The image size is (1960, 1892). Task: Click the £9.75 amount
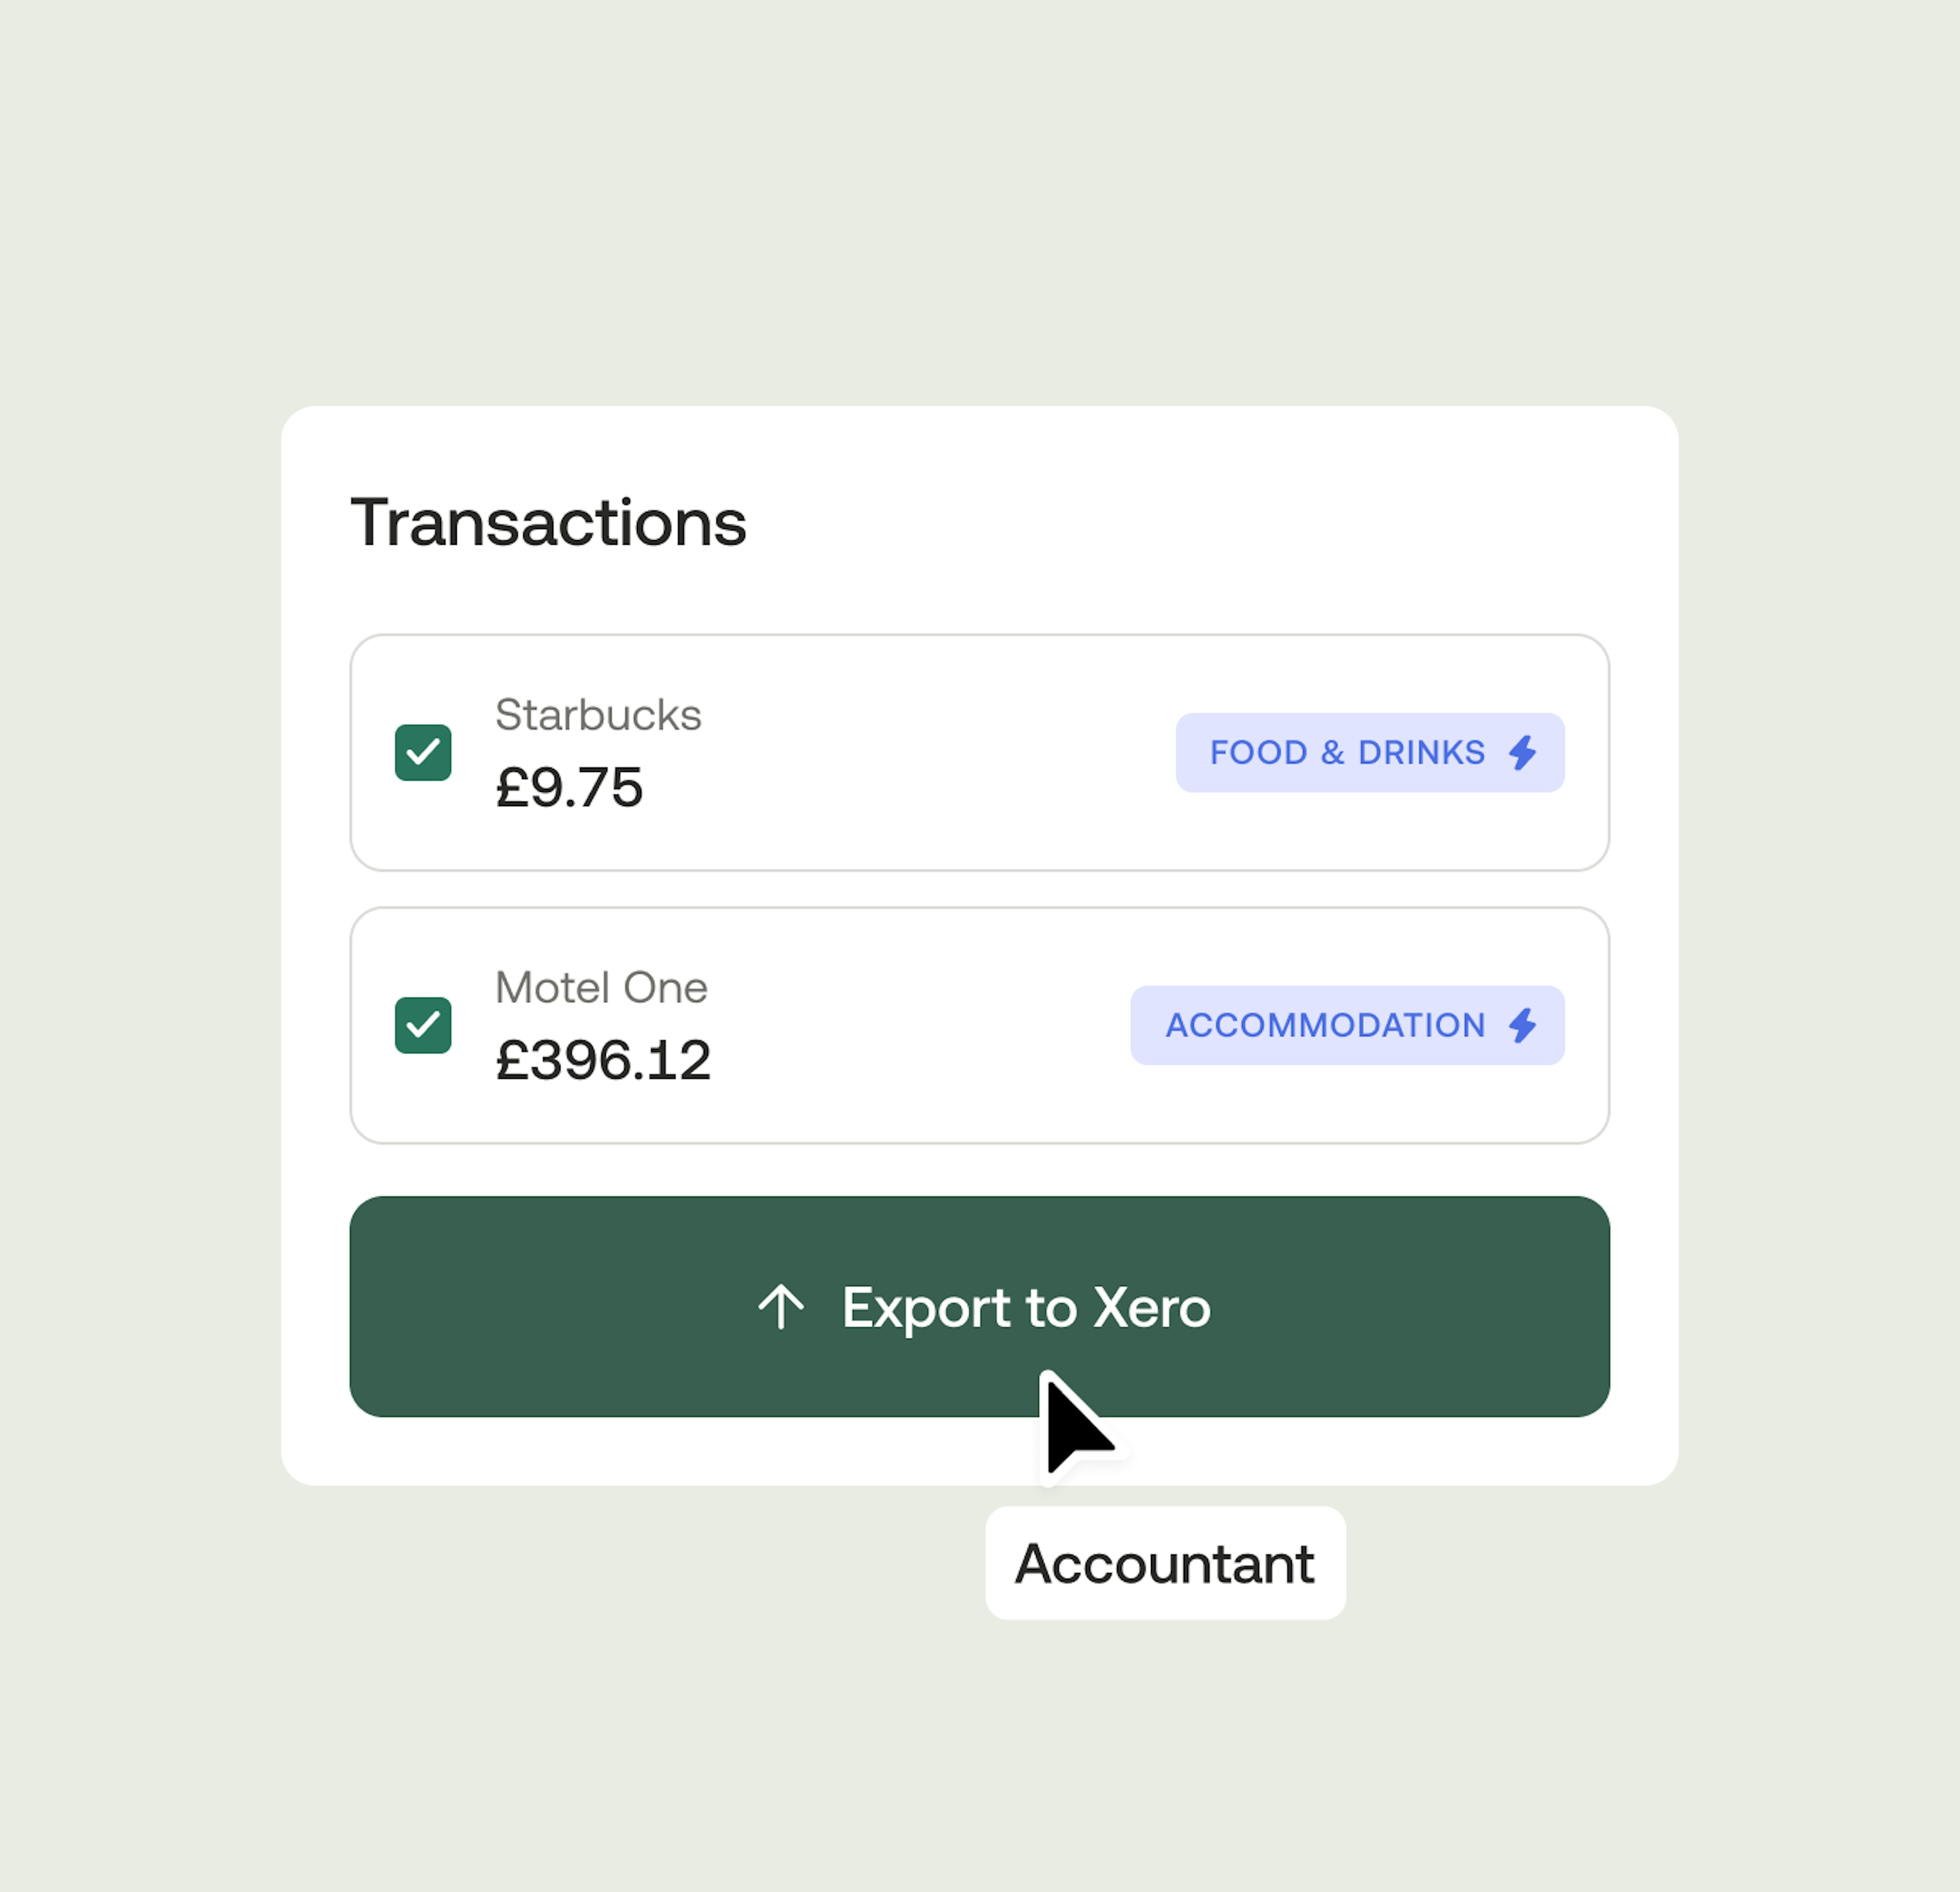point(569,787)
